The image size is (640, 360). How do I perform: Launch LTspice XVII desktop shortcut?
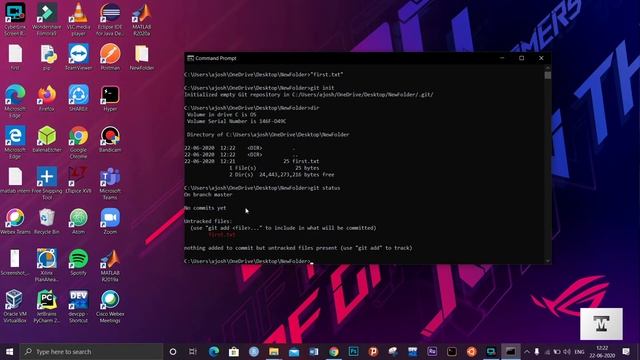pyautogui.click(x=78, y=180)
